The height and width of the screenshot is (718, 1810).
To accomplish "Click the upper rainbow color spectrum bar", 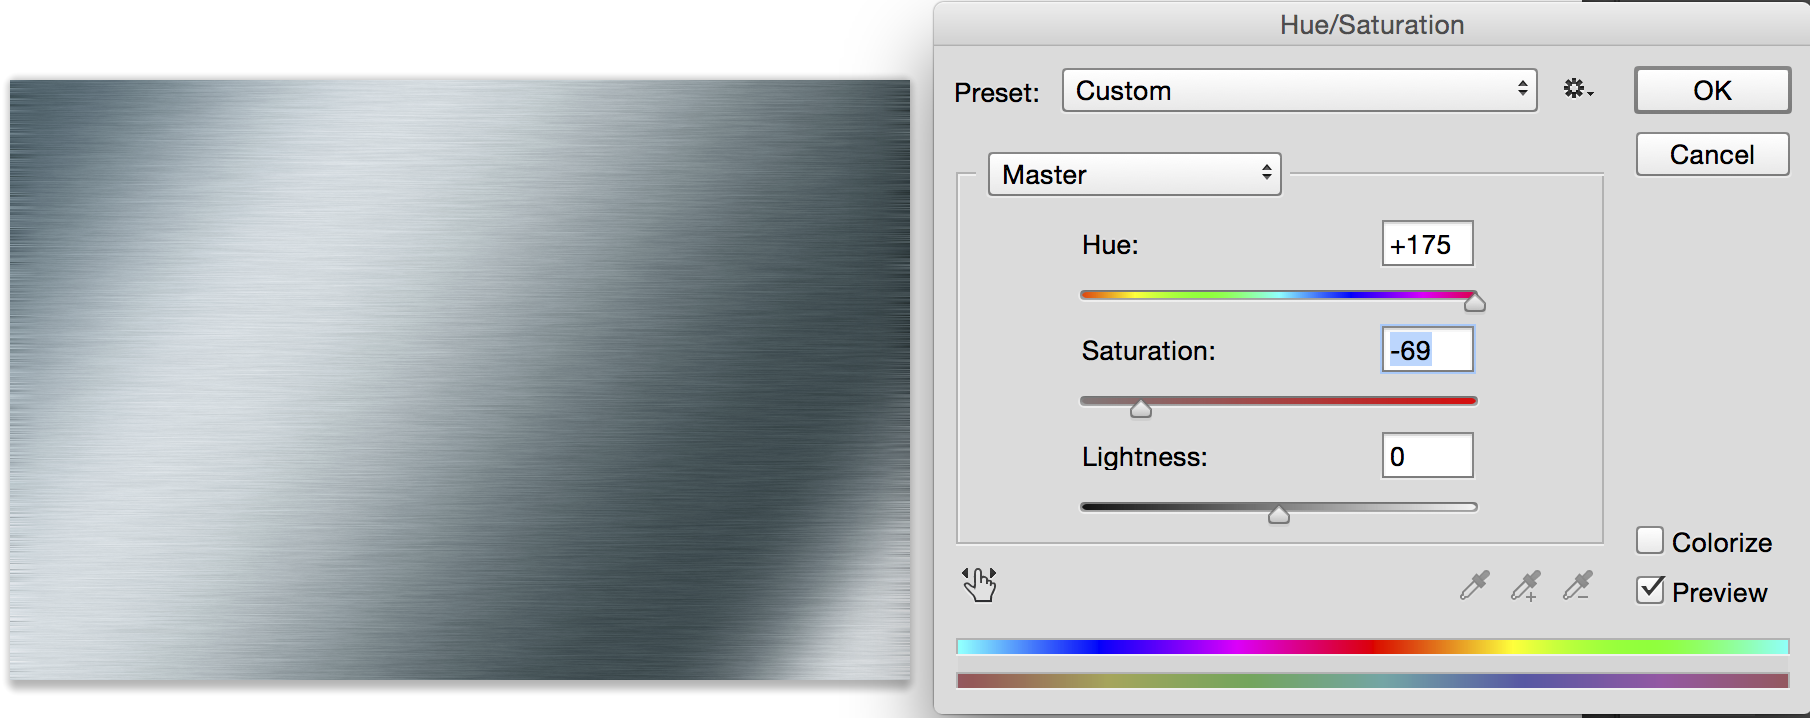I will click(x=1372, y=647).
